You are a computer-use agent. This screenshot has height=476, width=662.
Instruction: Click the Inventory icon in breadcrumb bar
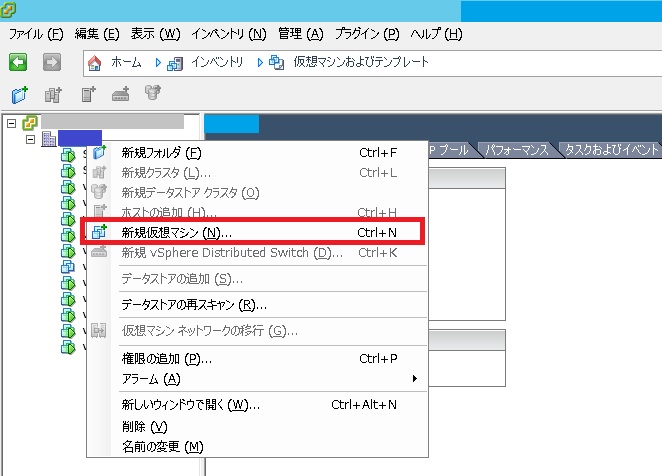175,62
